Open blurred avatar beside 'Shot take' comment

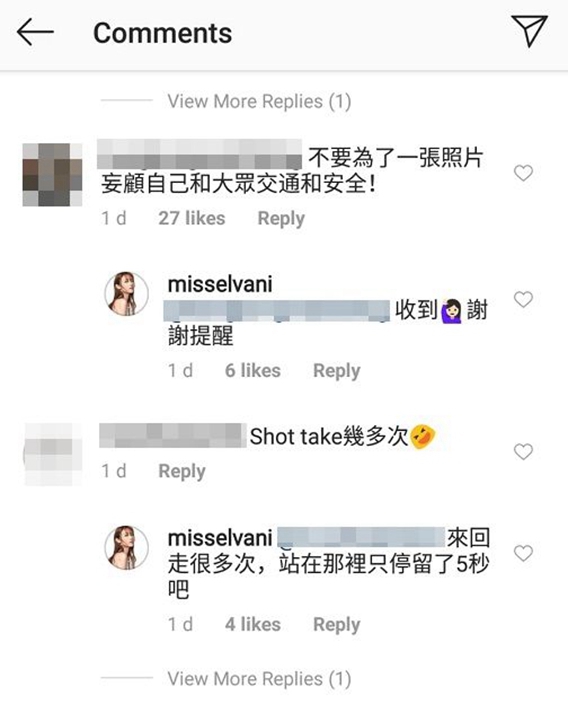coord(53,454)
